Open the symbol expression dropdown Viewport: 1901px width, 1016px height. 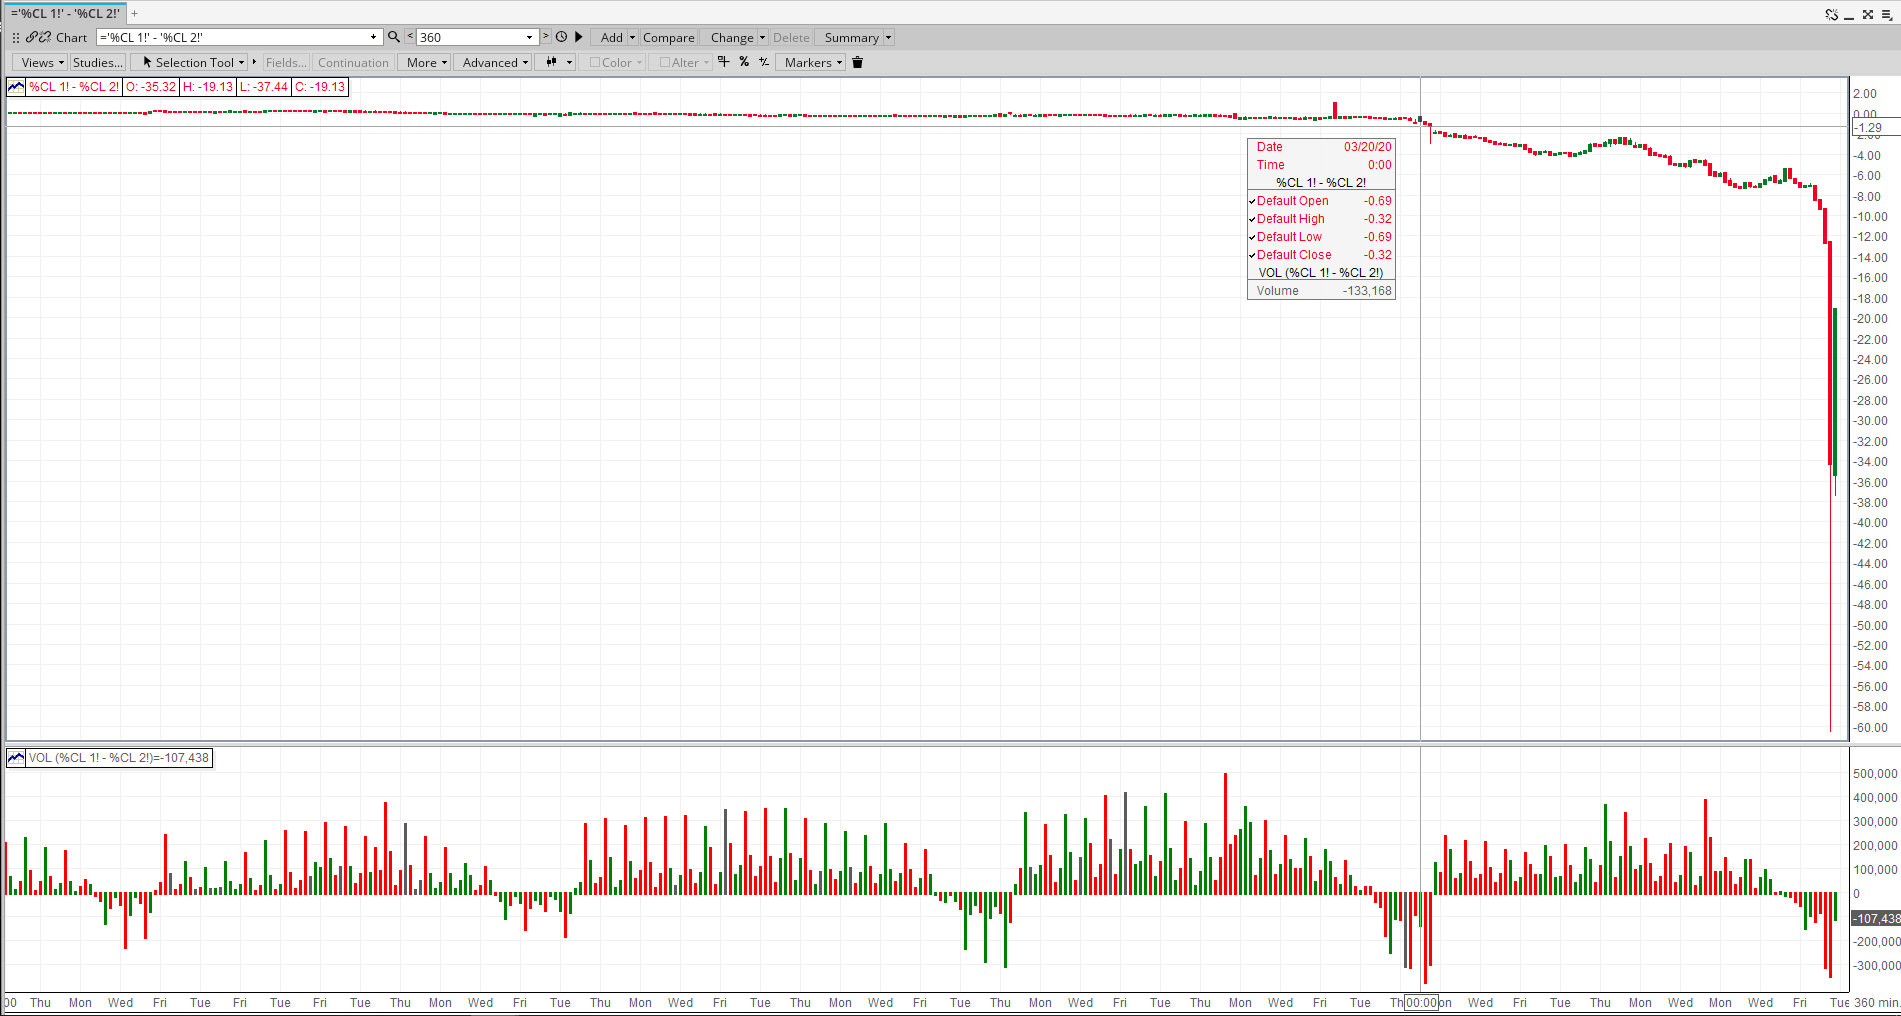point(373,37)
